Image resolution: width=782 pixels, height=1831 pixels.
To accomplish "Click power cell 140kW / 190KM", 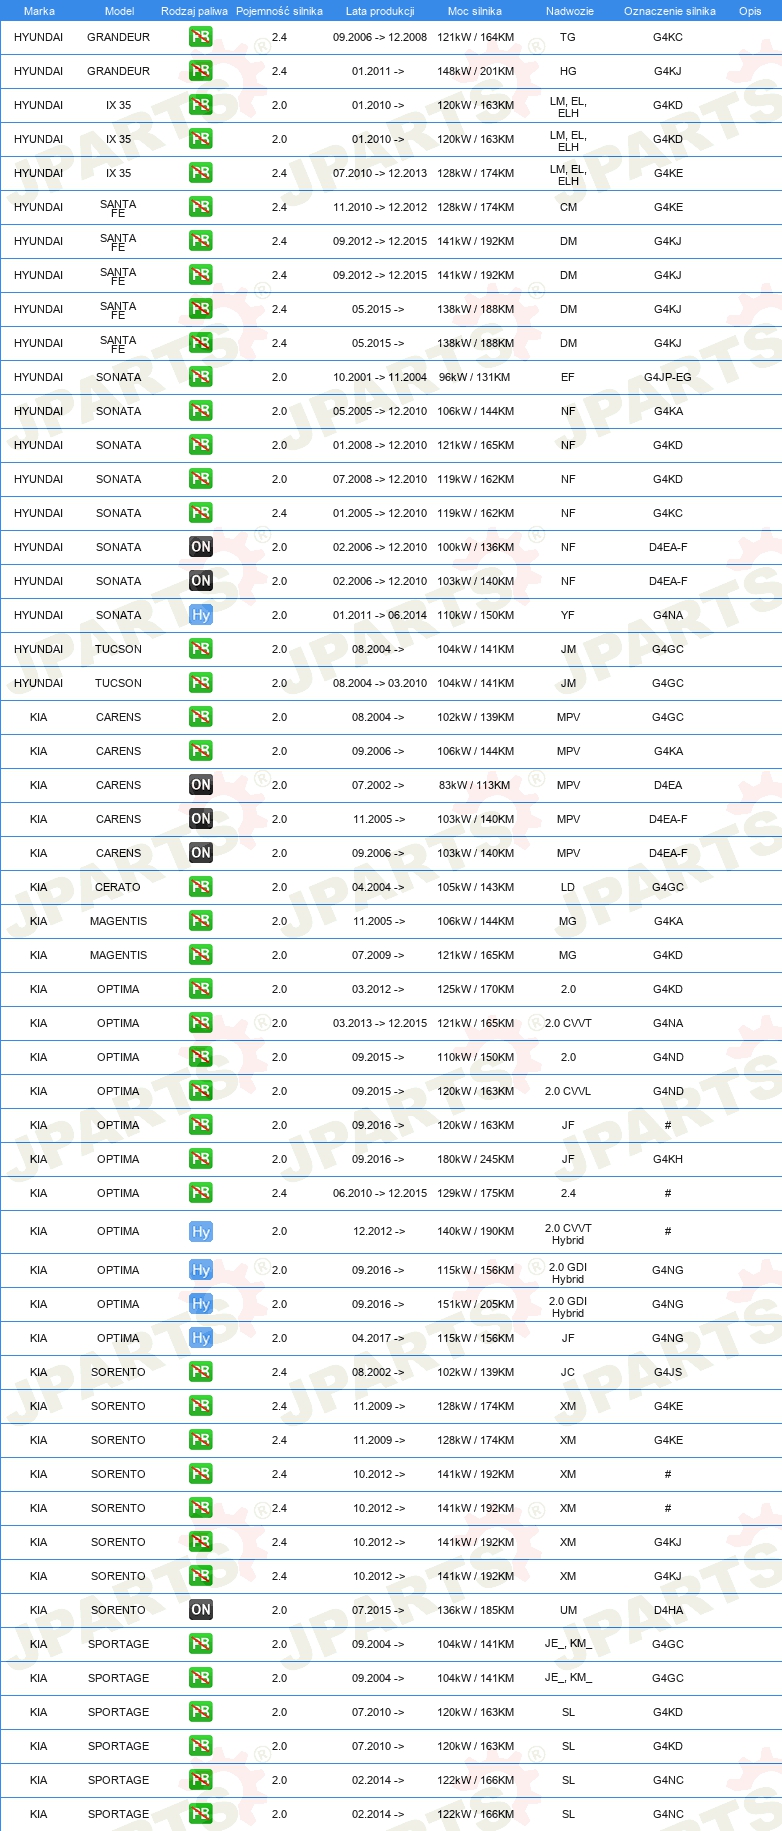I will pyautogui.click(x=476, y=1232).
